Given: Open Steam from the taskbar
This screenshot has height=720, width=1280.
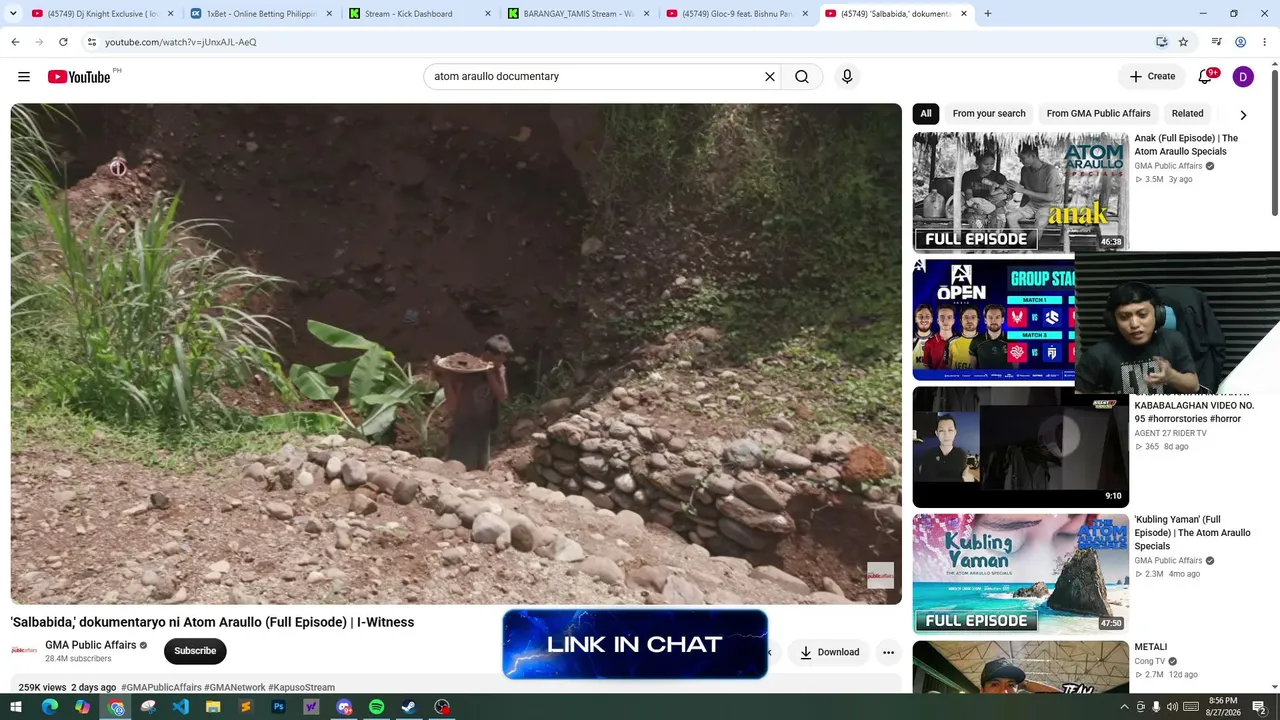Looking at the screenshot, I should point(409,707).
